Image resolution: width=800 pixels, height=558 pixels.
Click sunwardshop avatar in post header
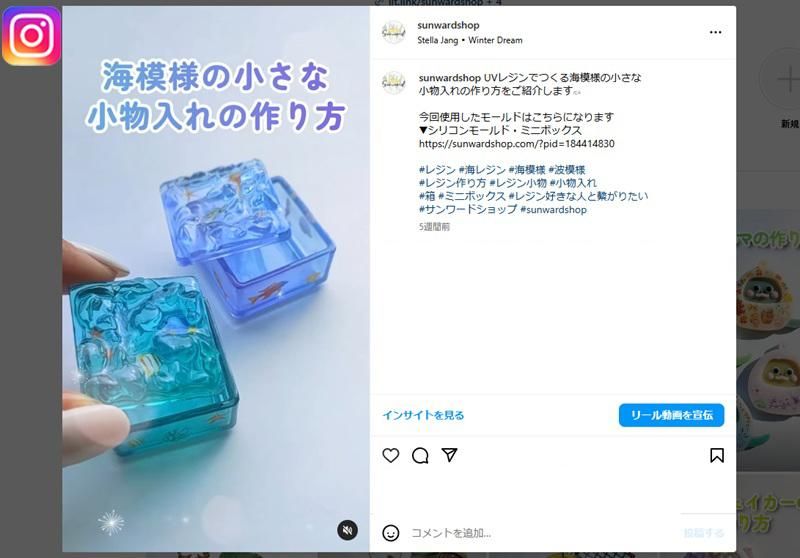click(393, 32)
